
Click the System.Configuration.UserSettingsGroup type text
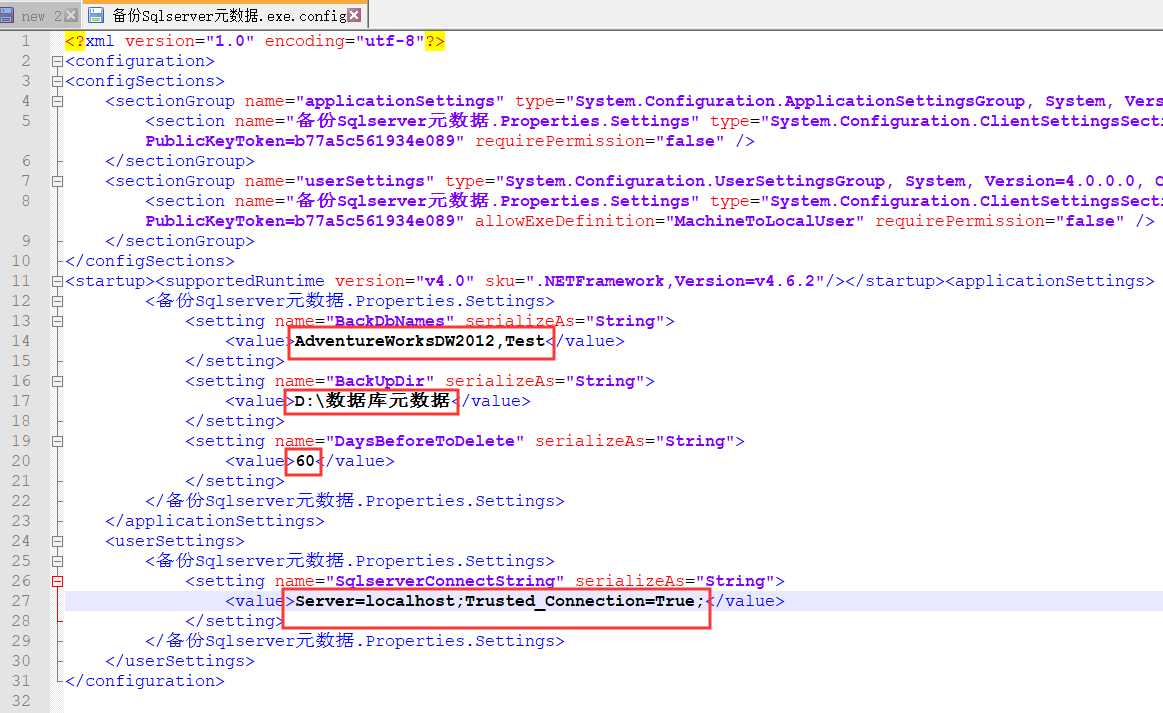[730, 181]
